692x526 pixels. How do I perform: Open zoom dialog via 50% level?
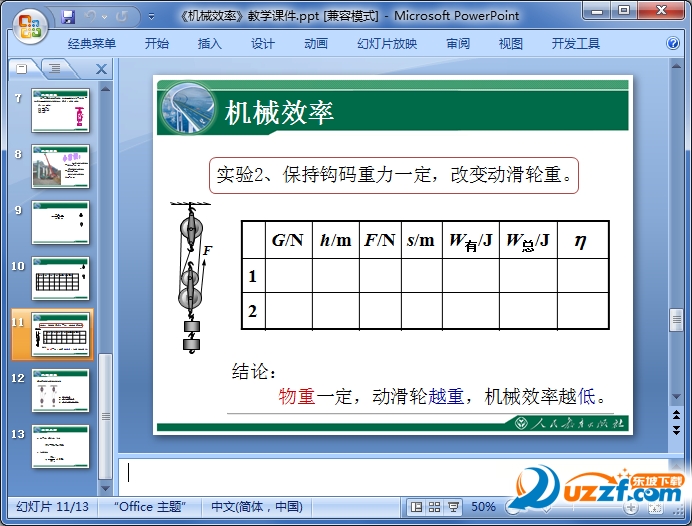483,507
